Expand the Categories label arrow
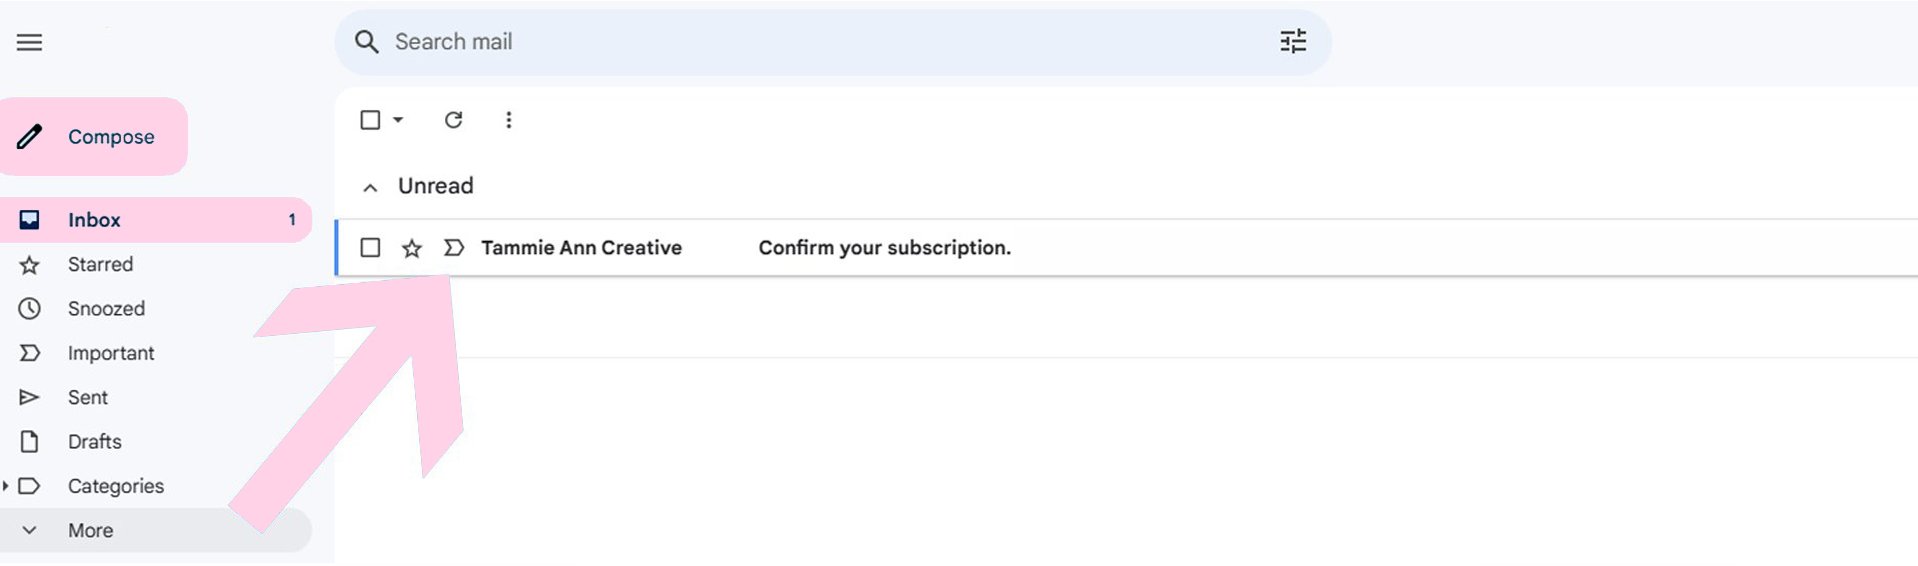The height and width of the screenshot is (566, 1918). 6,486
